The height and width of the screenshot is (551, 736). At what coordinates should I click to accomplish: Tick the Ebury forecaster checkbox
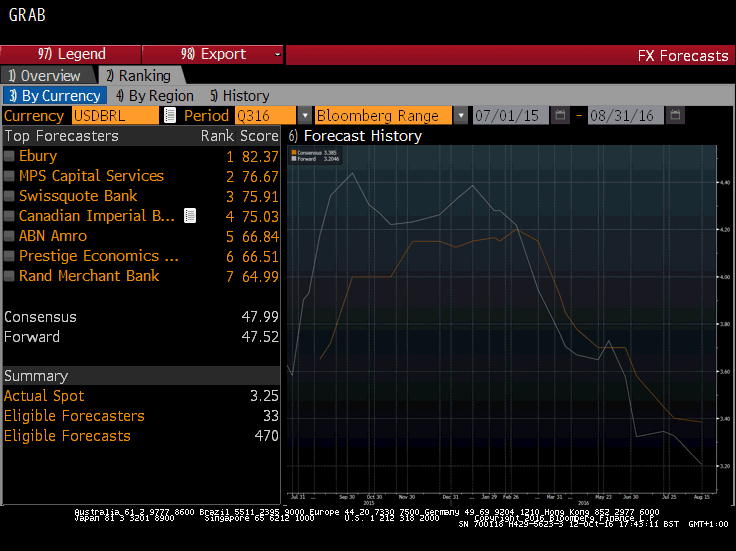tap(9, 156)
